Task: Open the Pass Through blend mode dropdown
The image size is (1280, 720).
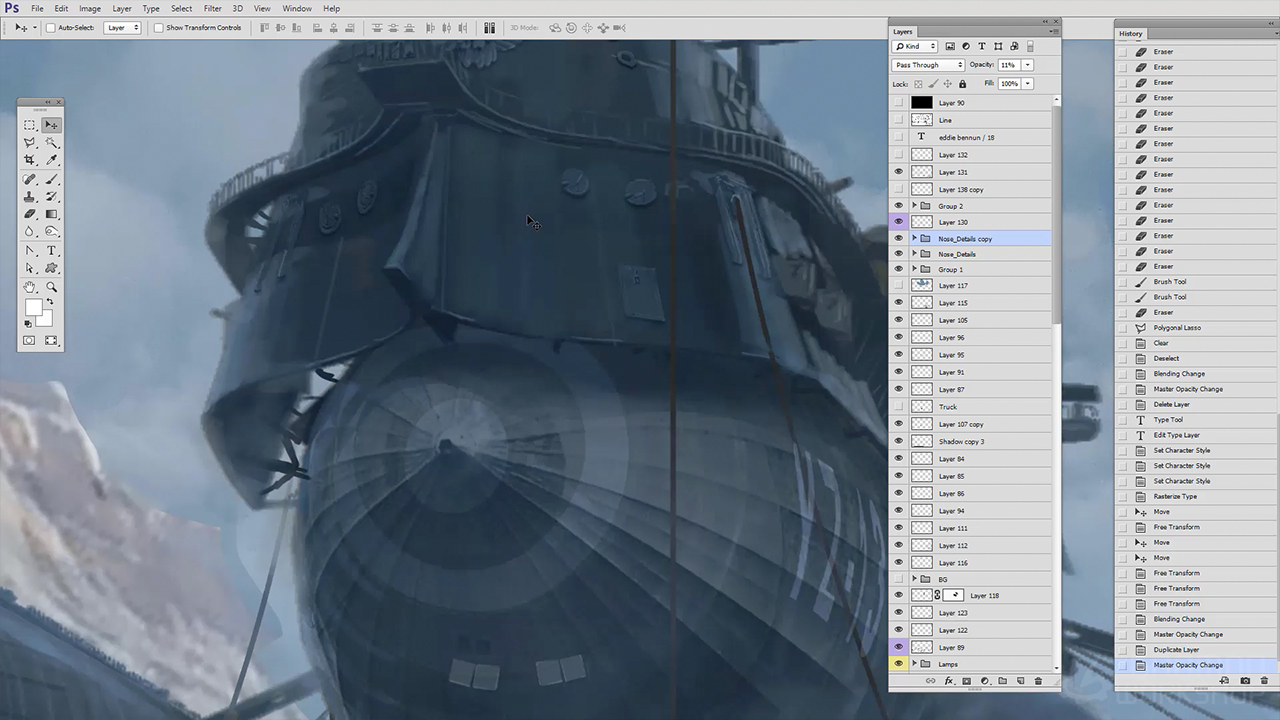Action: coord(928,65)
